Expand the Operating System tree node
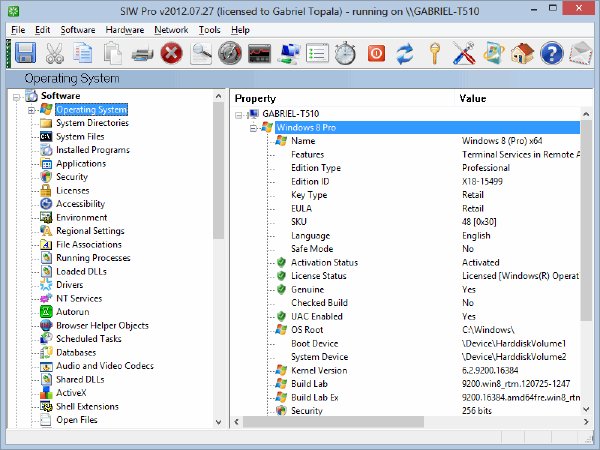600x450 pixels. tap(31, 111)
